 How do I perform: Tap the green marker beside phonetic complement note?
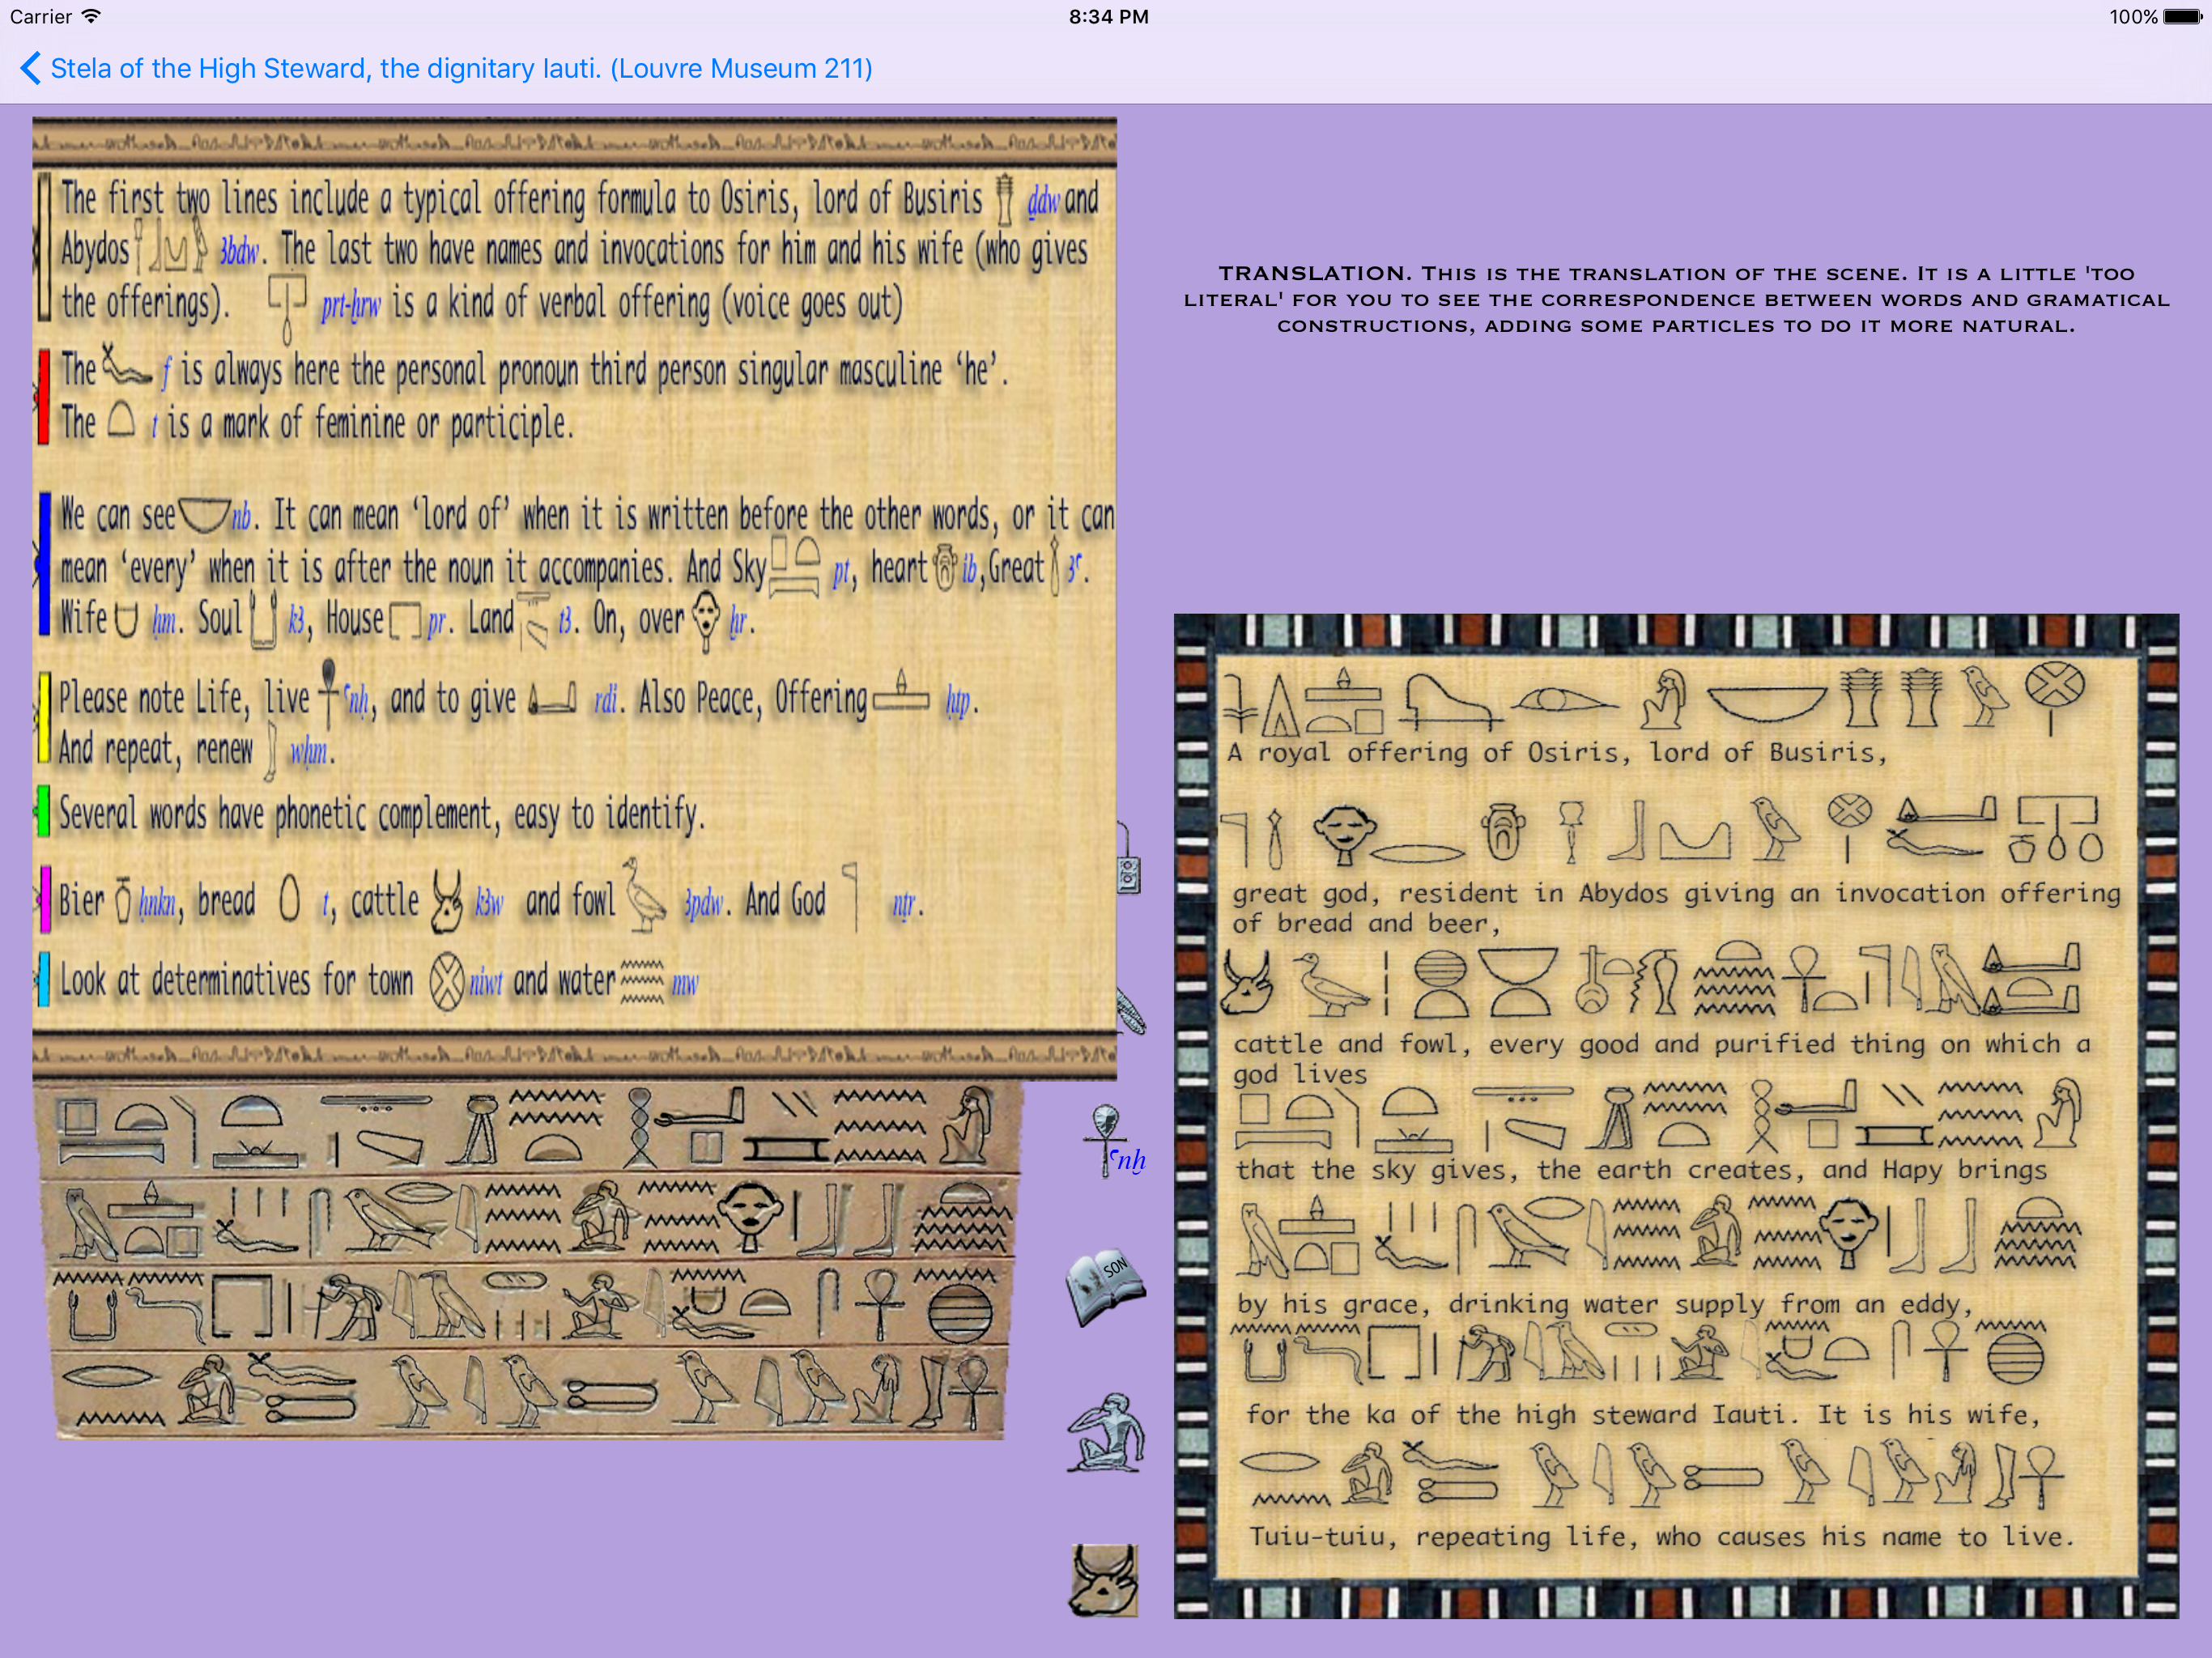click(43, 811)
